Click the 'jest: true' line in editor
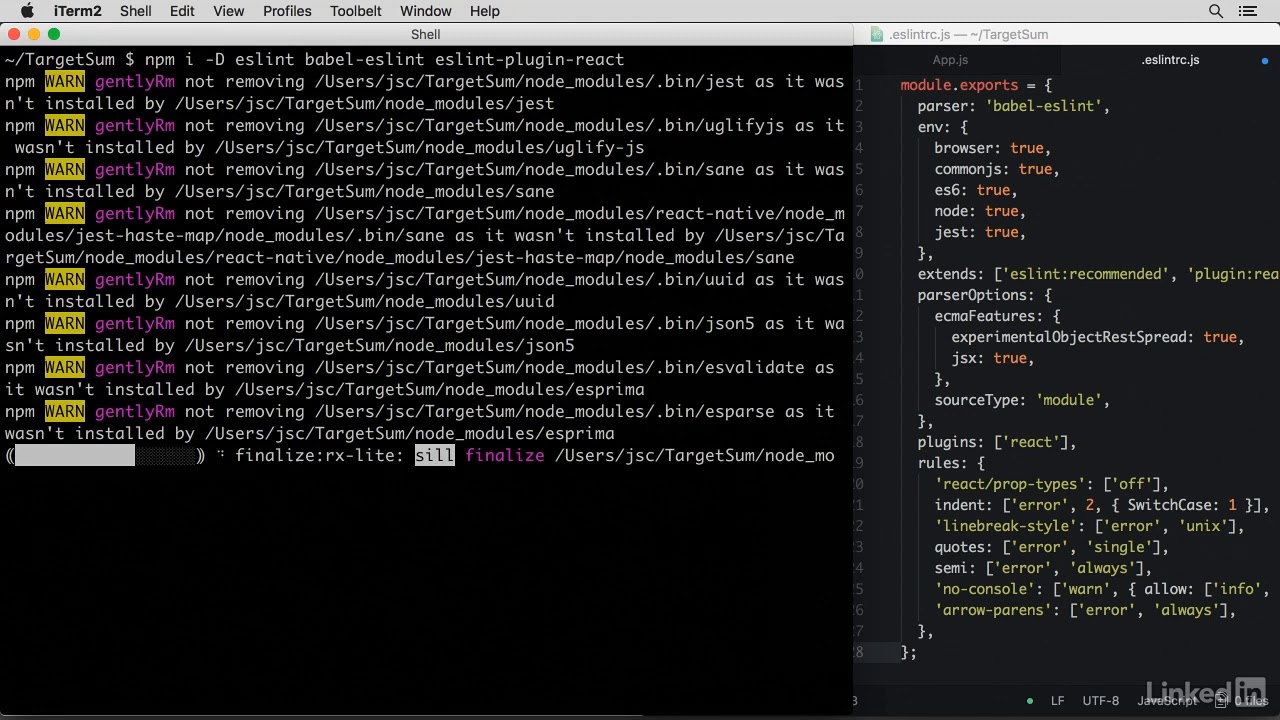 click(980, 232)
